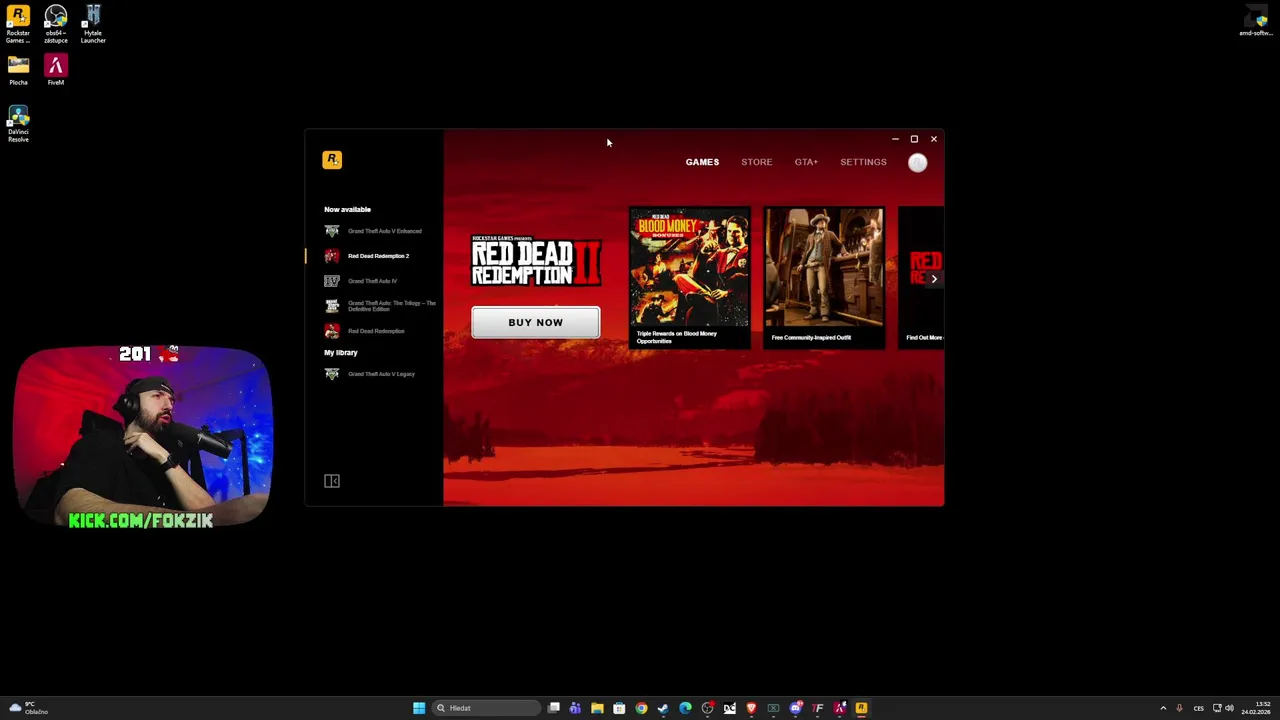Open the GTA+ tab
This screenshot has width=1280, height=720.
tap(806, 162)
